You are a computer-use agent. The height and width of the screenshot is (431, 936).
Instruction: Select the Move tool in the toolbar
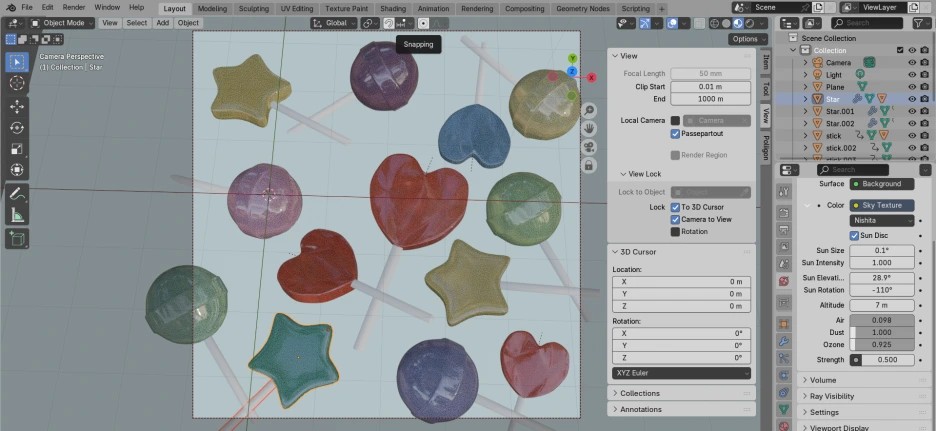(x=17, y=106)
